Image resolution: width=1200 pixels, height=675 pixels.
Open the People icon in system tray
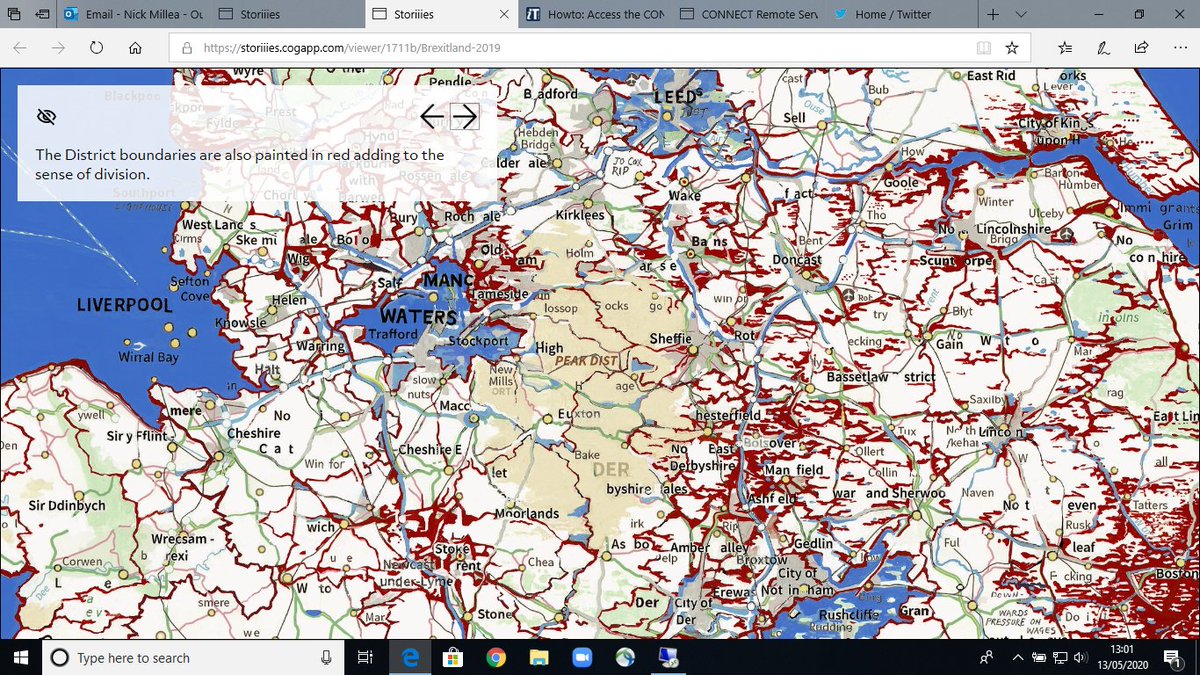987,657
